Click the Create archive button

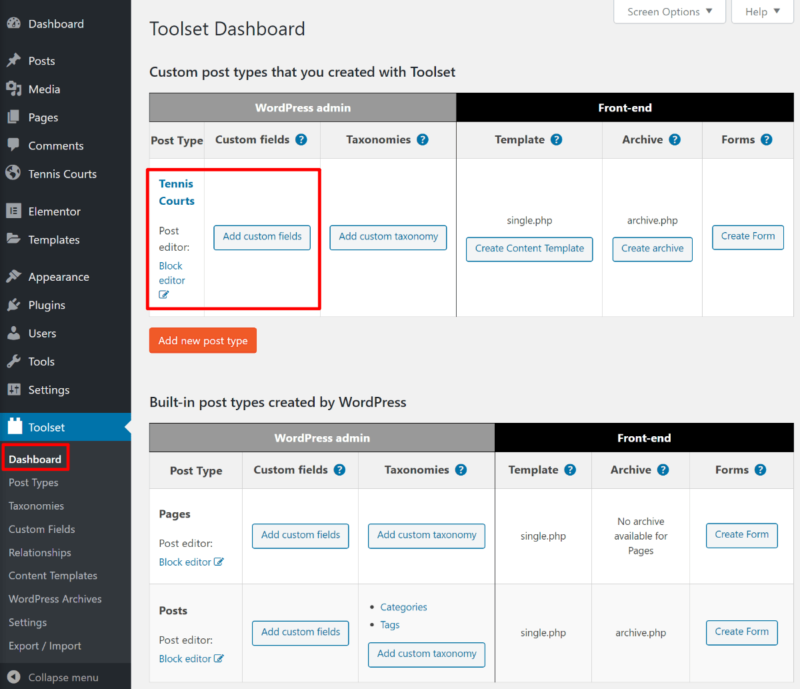coord(652,249)
